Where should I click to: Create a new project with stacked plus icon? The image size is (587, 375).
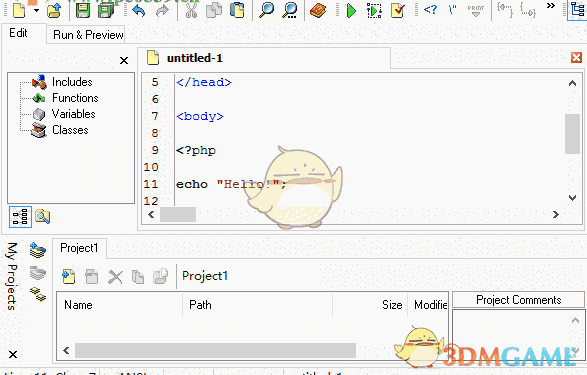(x=38, y=250)
